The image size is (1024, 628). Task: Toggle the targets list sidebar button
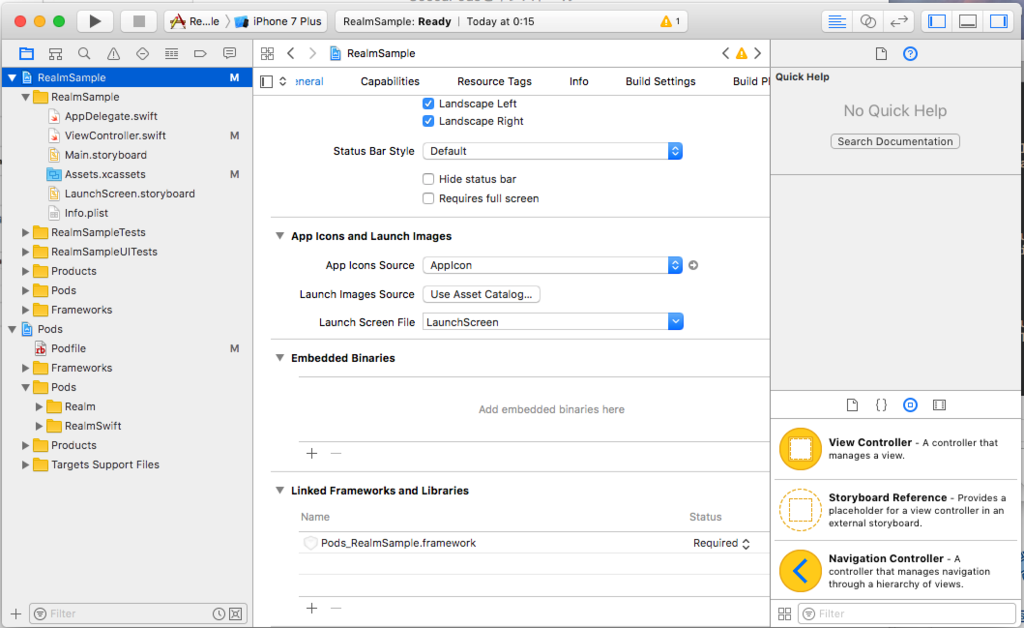coord(266,82)
